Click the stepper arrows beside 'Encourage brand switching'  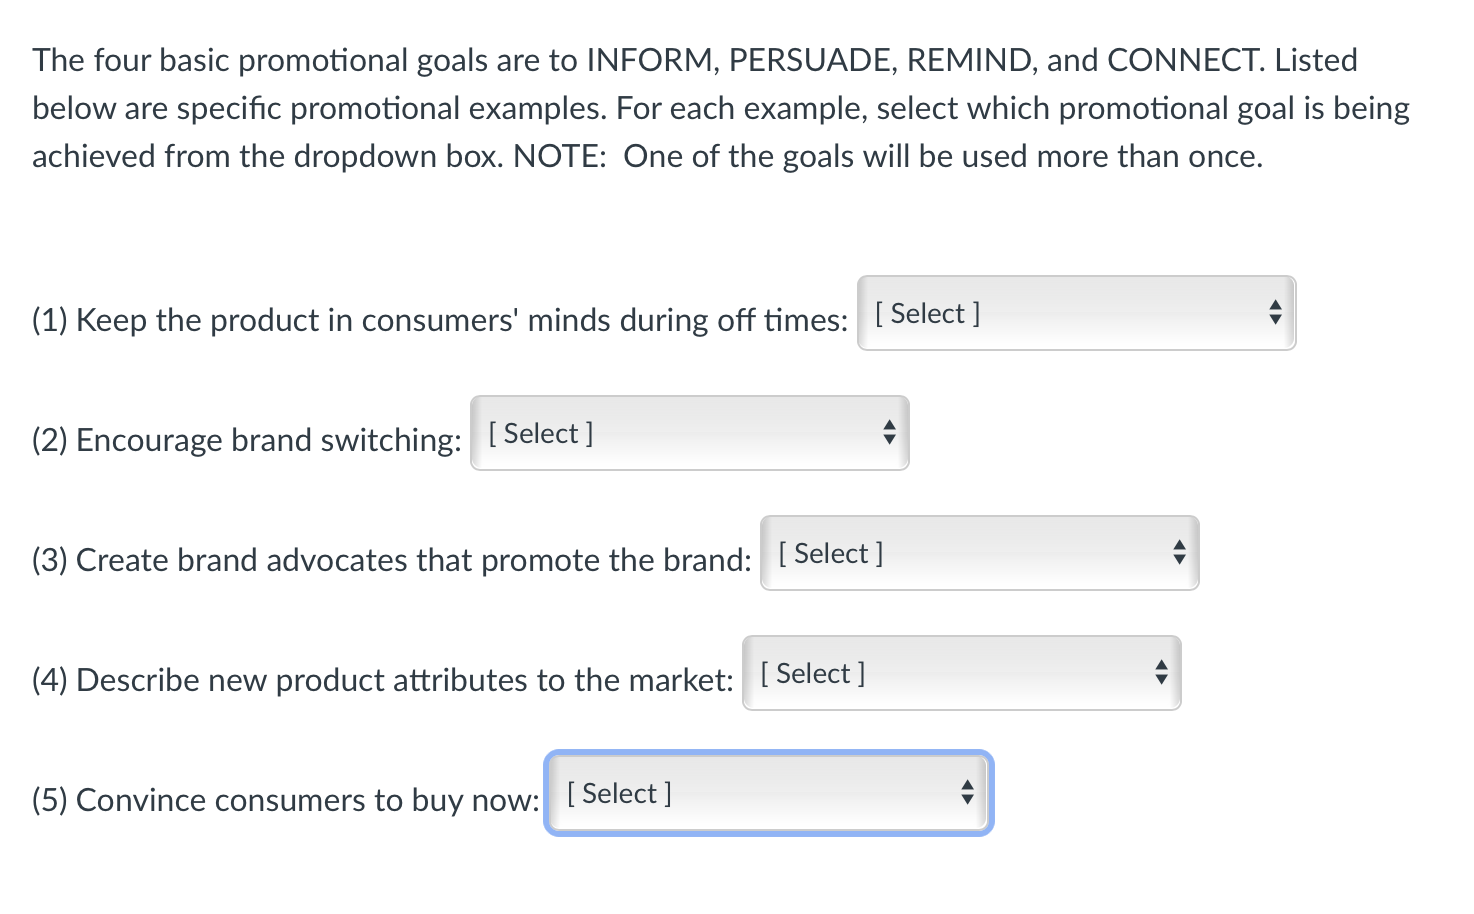(889, 433)
